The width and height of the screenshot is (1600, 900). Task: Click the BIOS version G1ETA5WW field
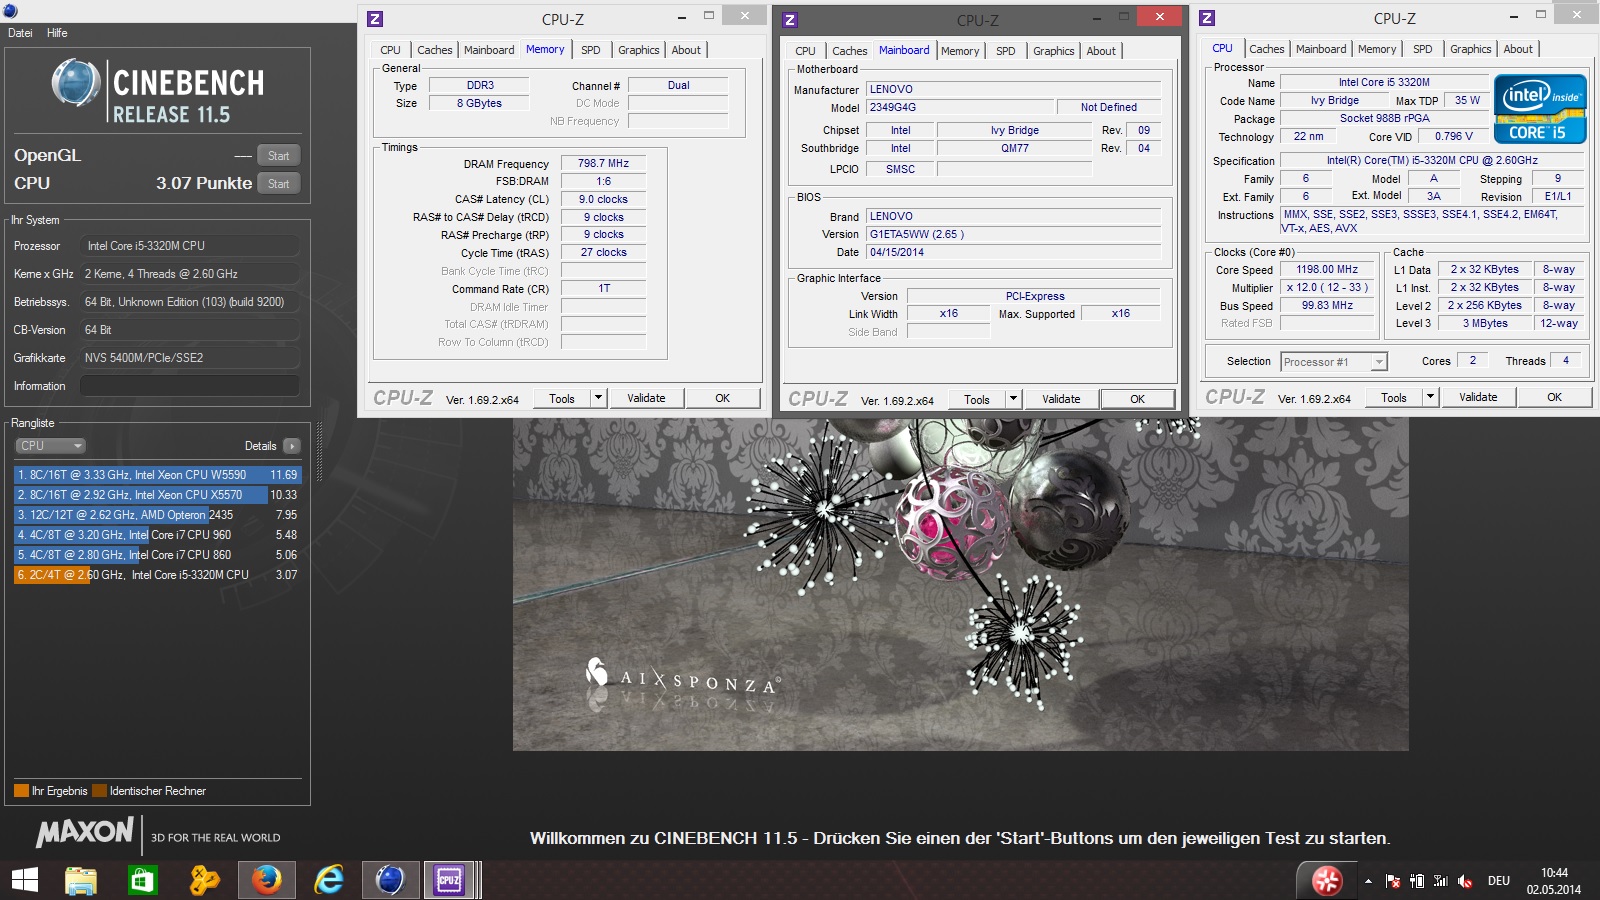pos(1014,234)
